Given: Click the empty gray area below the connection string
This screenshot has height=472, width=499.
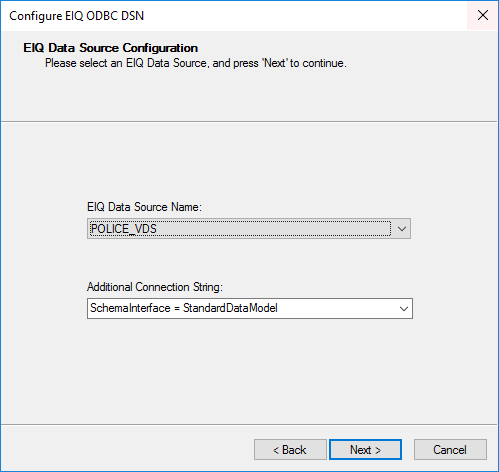Looking at the screenshot, I should click(250, 370).
